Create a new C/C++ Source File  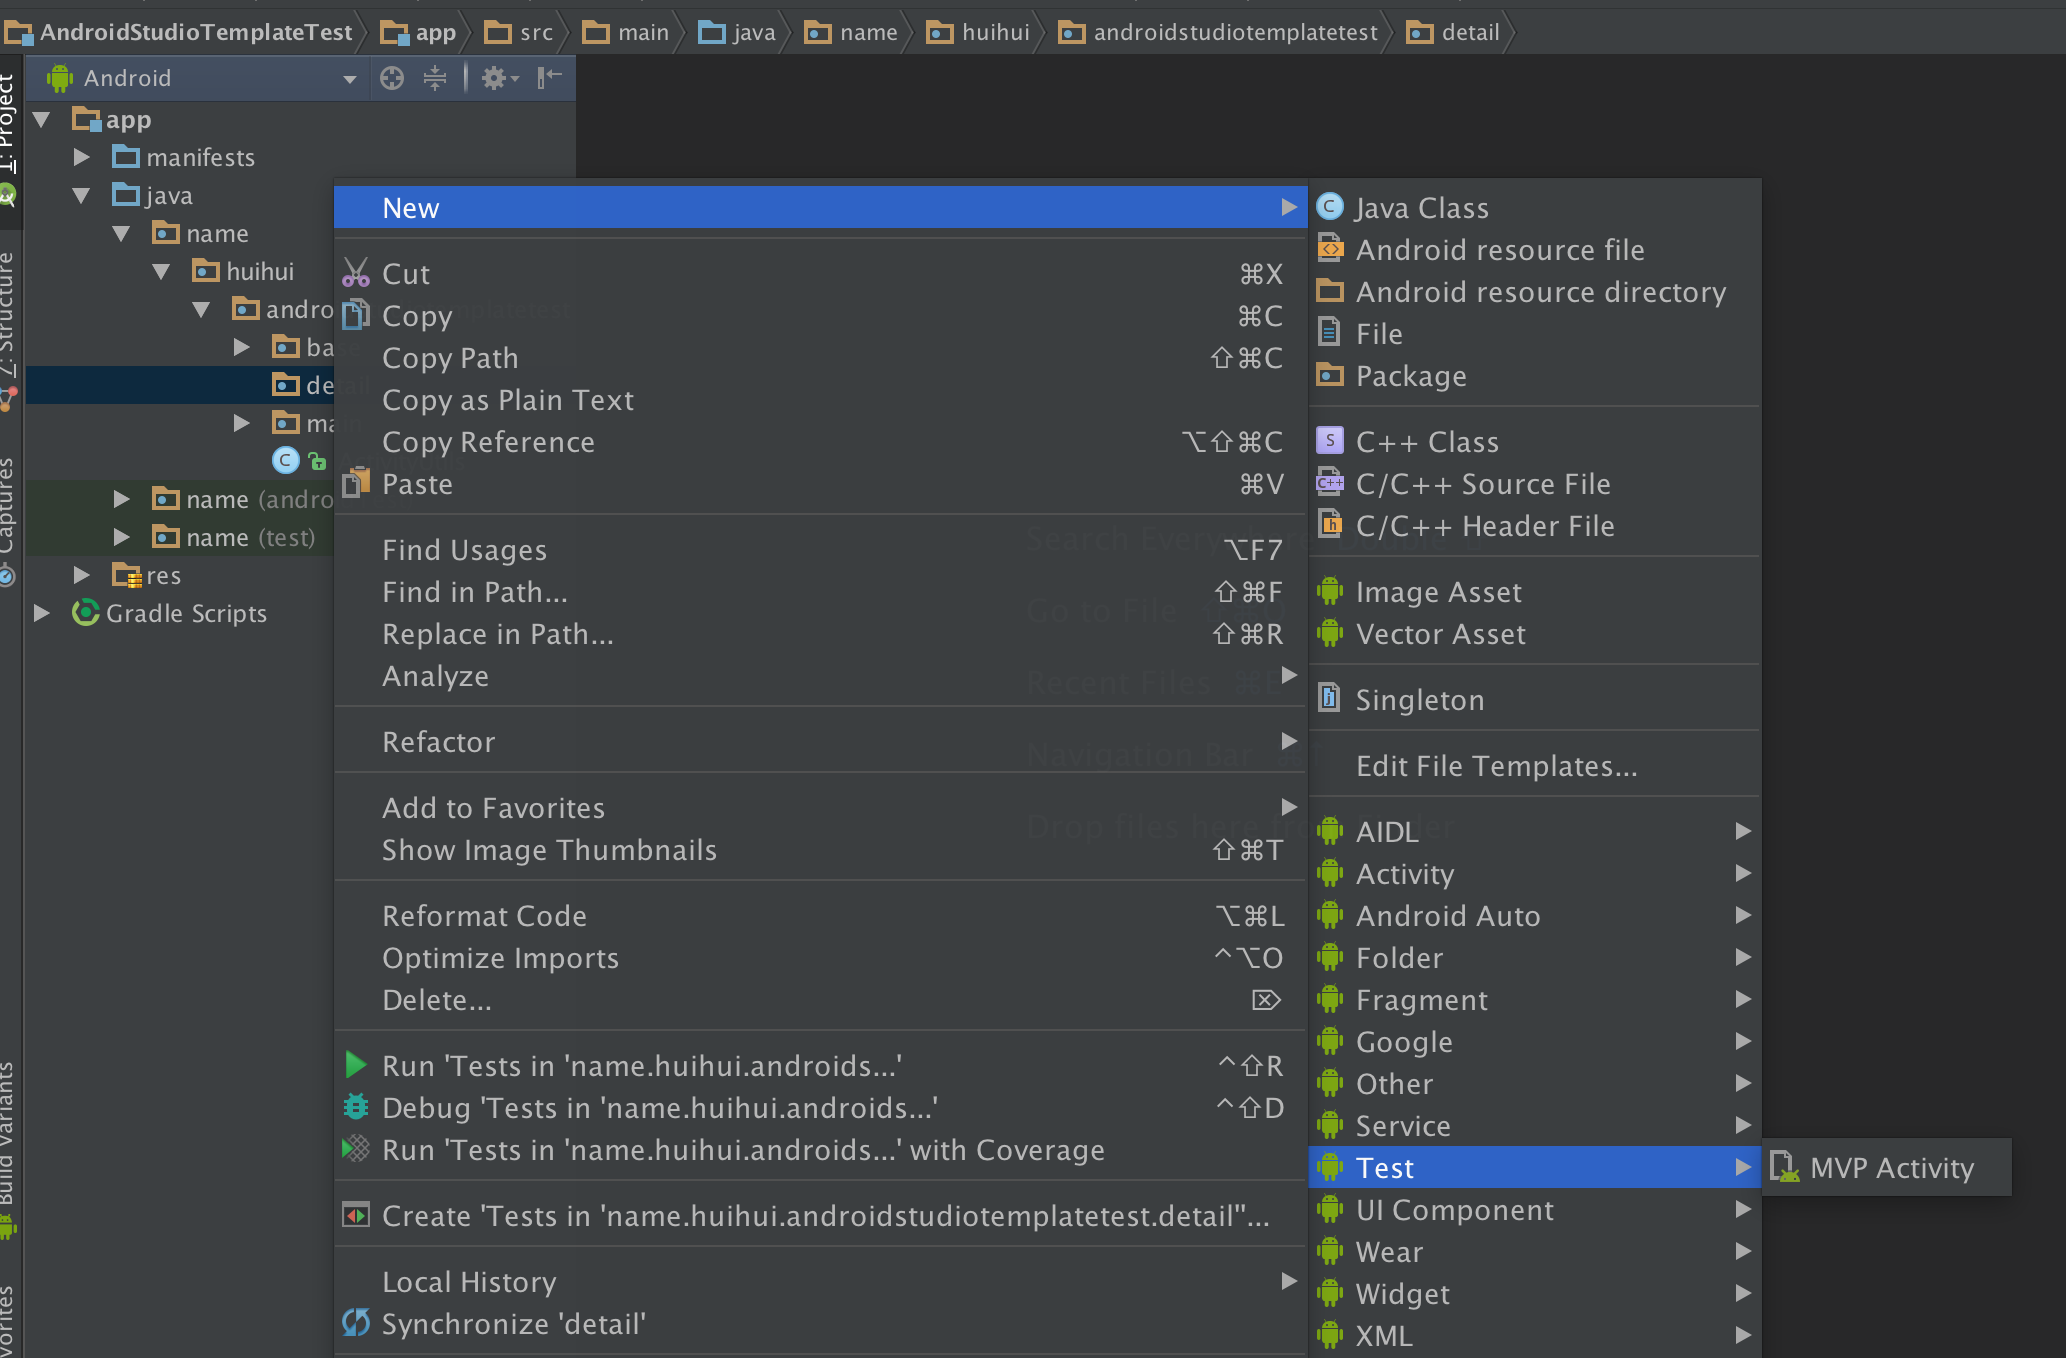[x=1534, y=484]
